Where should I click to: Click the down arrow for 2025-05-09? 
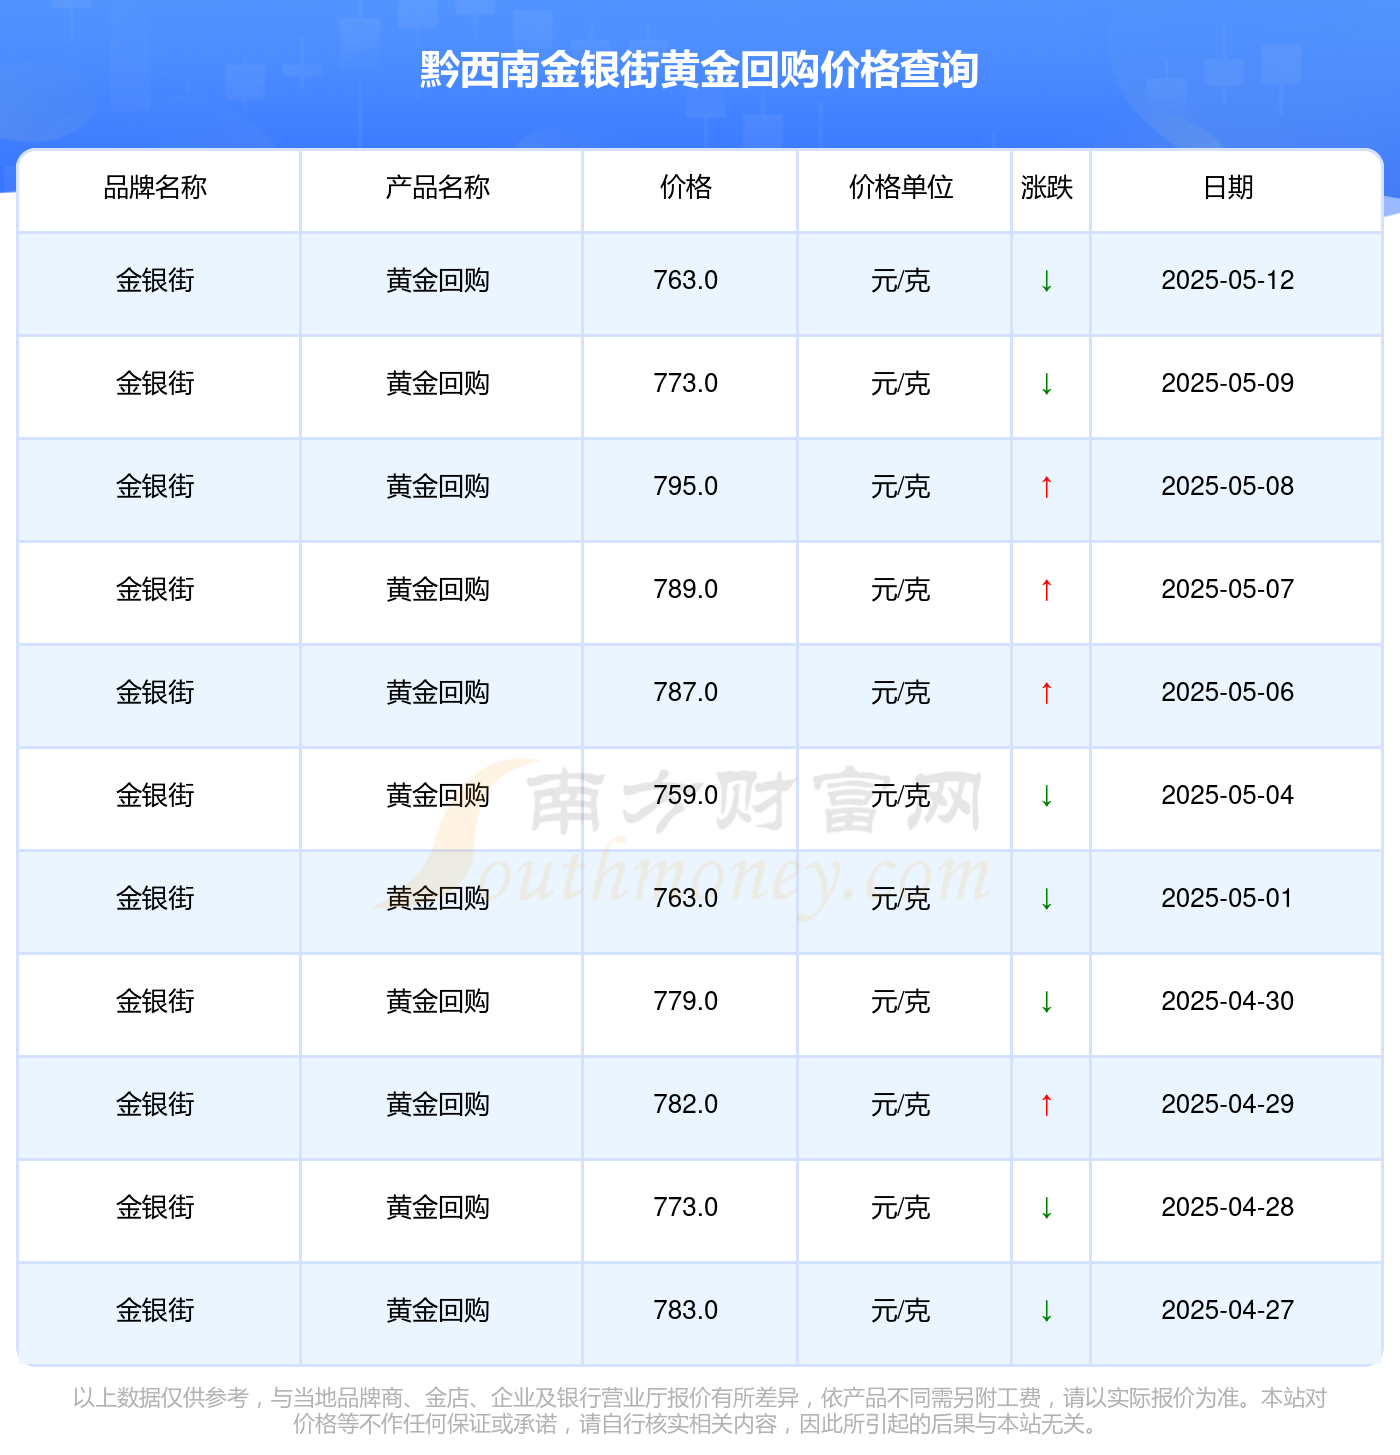tap(1047, 384)
